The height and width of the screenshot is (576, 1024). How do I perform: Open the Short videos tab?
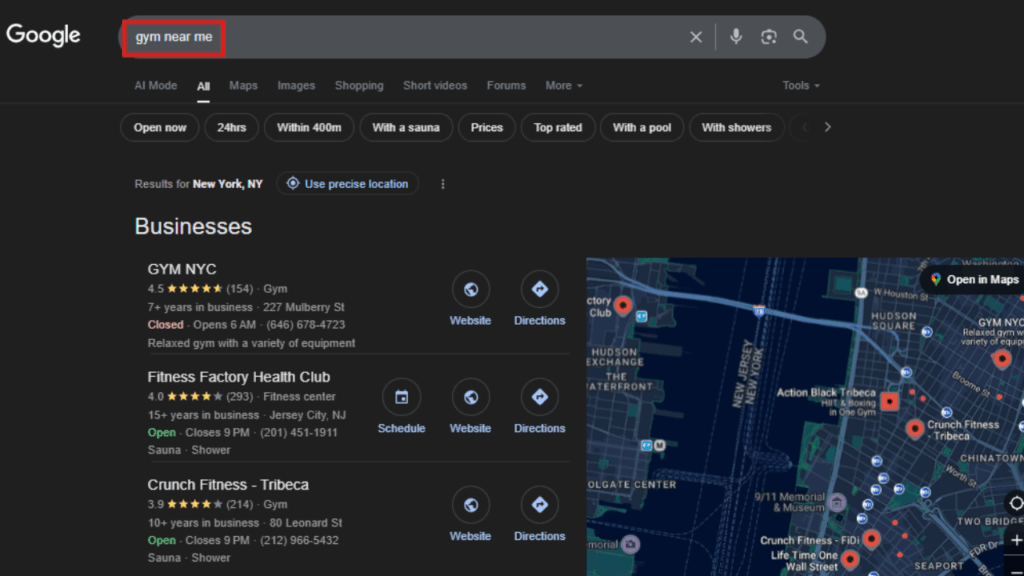tap(435, 86)
